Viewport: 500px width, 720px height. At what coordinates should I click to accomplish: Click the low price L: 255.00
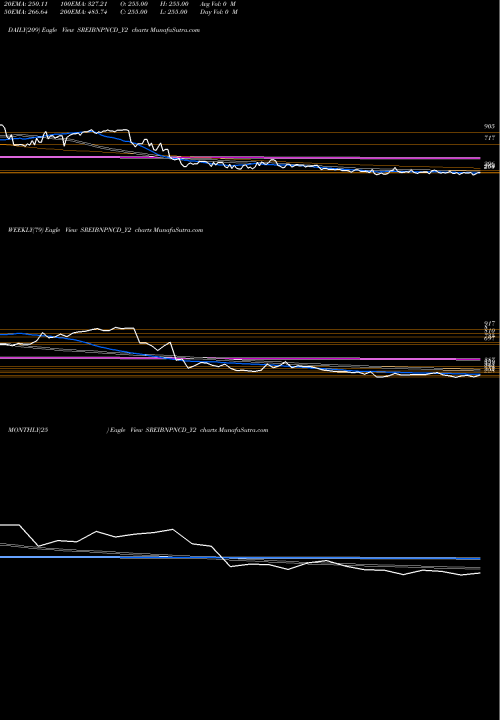click(x=174, y=12)
